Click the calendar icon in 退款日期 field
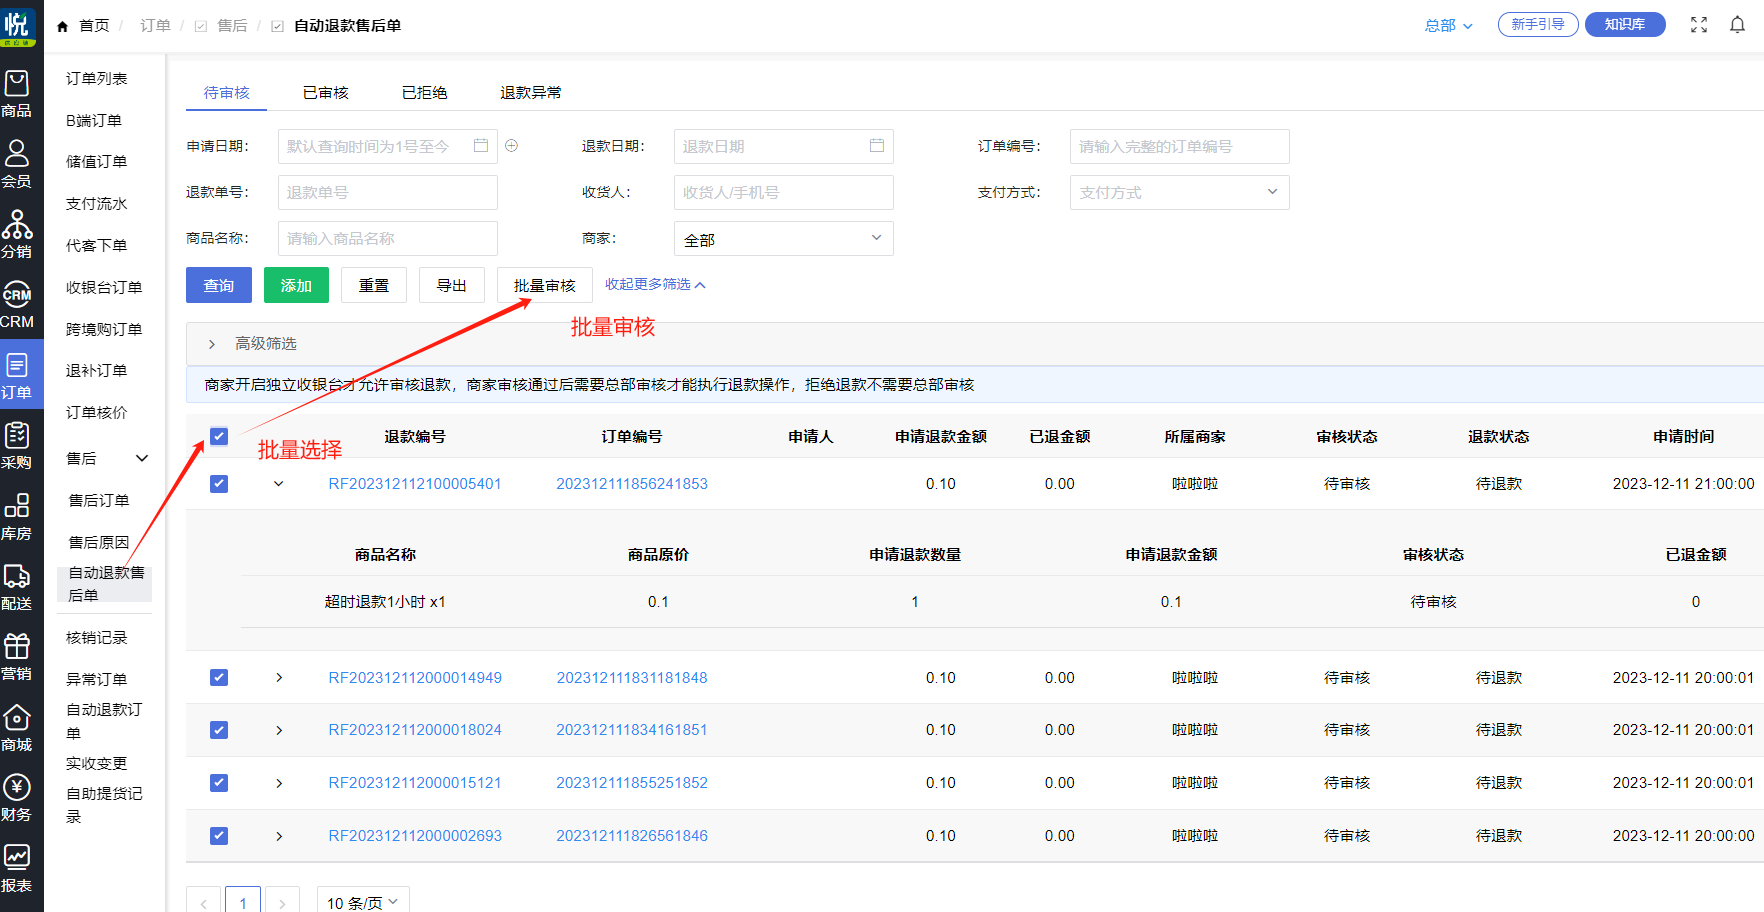This screenshot has height=912, width=1764. click(x=877, y=146)
